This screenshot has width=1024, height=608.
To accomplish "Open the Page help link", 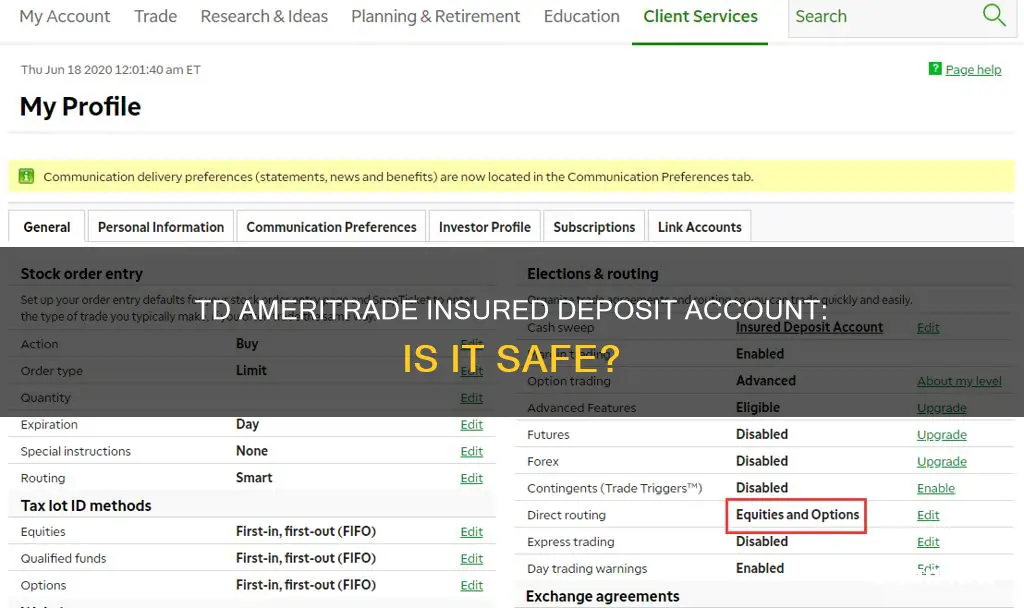I will pos(973,69).
